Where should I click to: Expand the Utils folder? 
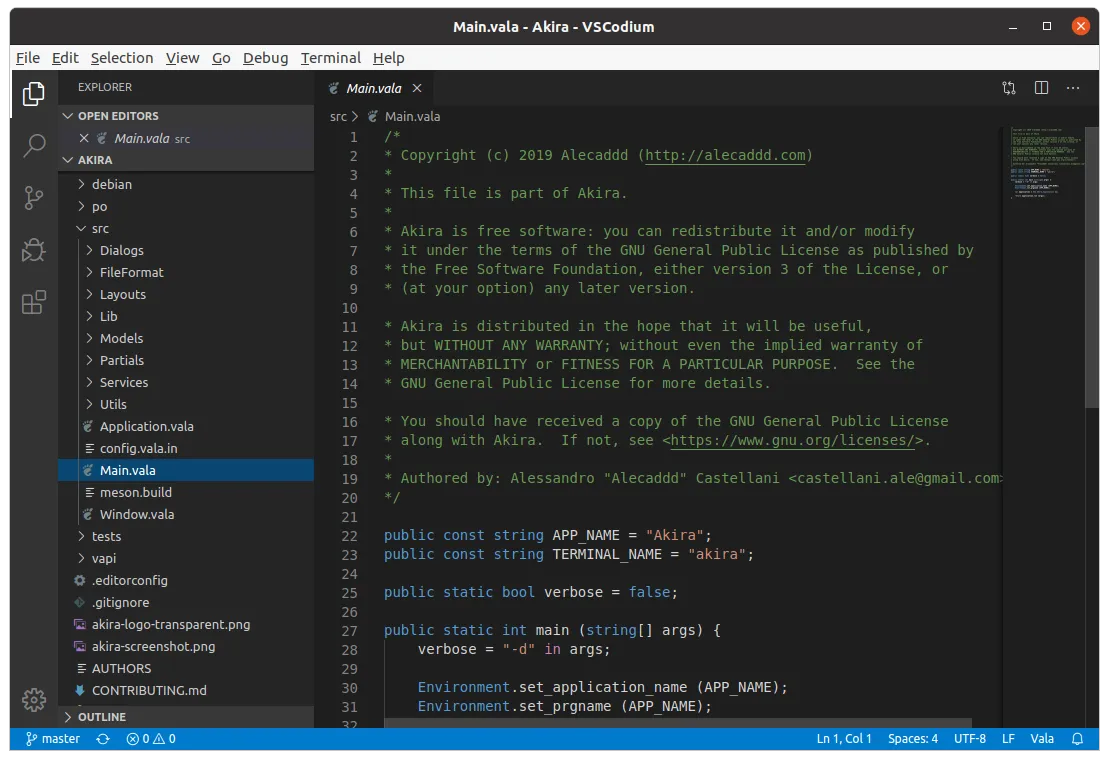click(x=89, y=404)
